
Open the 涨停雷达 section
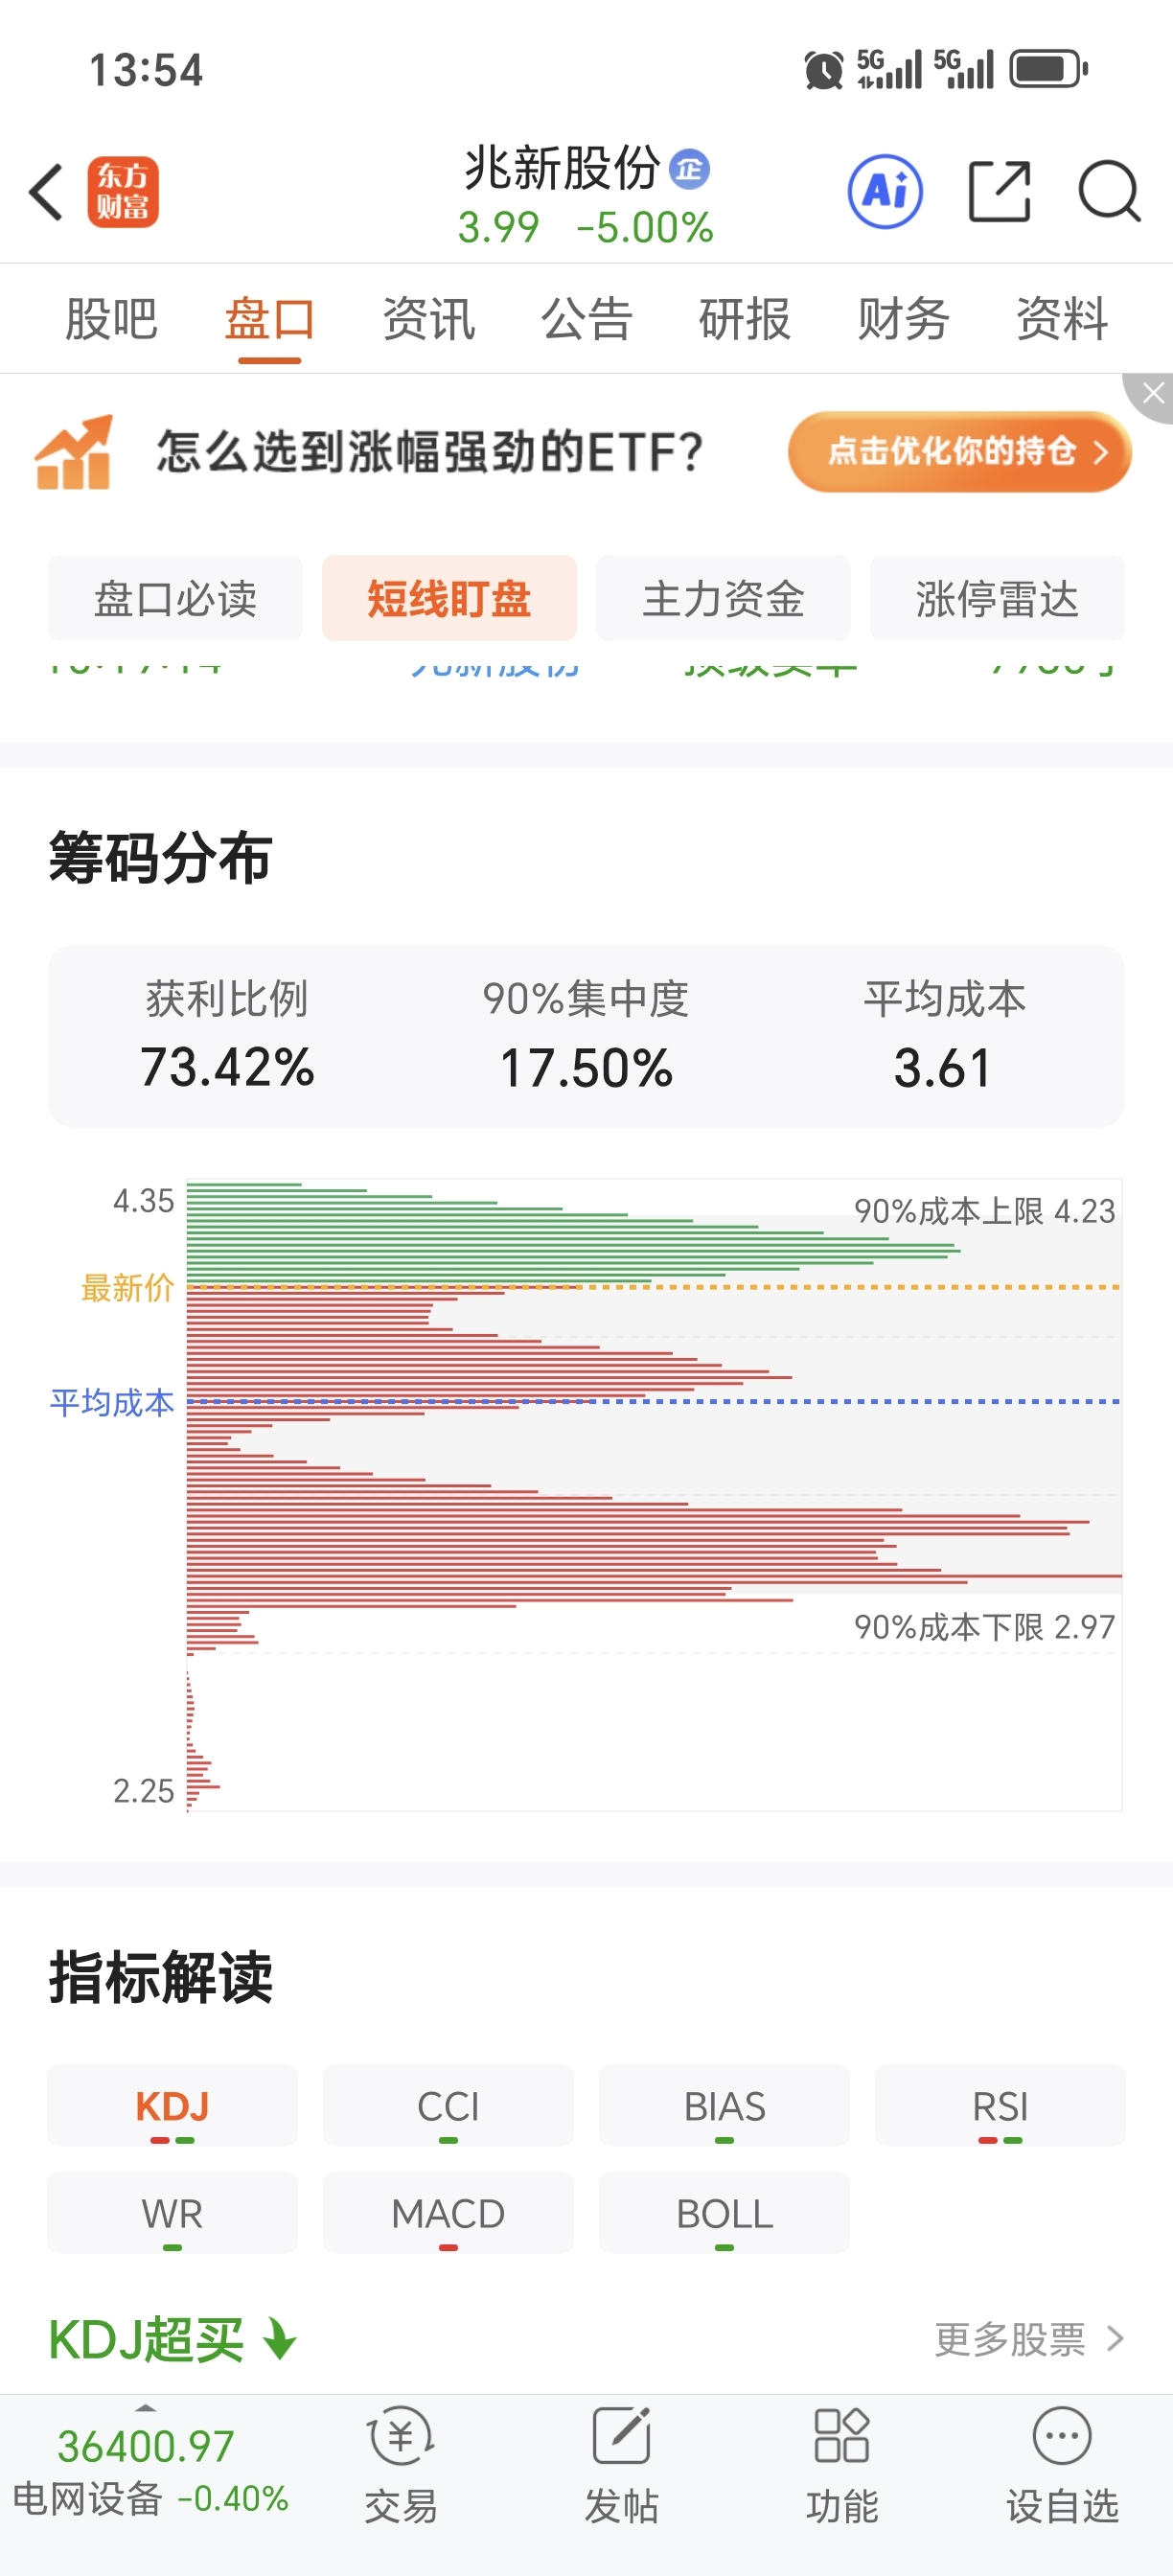click(x=997, y=598)
